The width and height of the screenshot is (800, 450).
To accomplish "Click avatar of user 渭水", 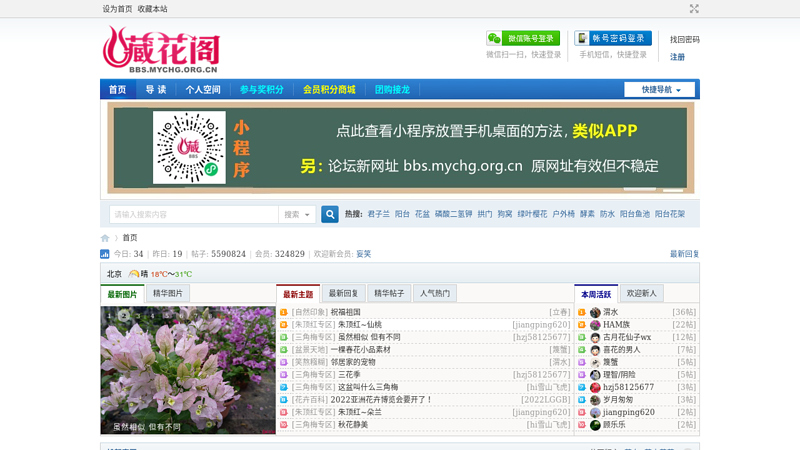I will (595, 312).
